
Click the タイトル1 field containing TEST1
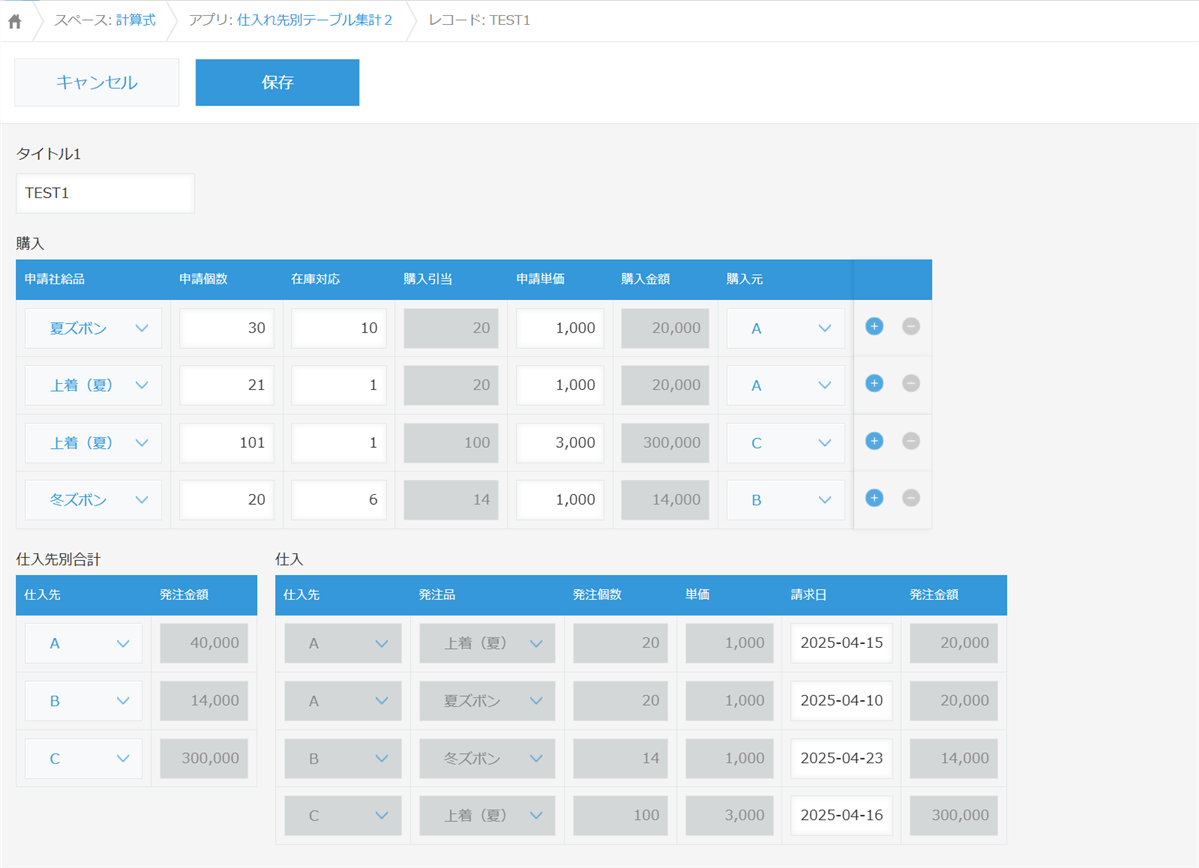[106, 193]
